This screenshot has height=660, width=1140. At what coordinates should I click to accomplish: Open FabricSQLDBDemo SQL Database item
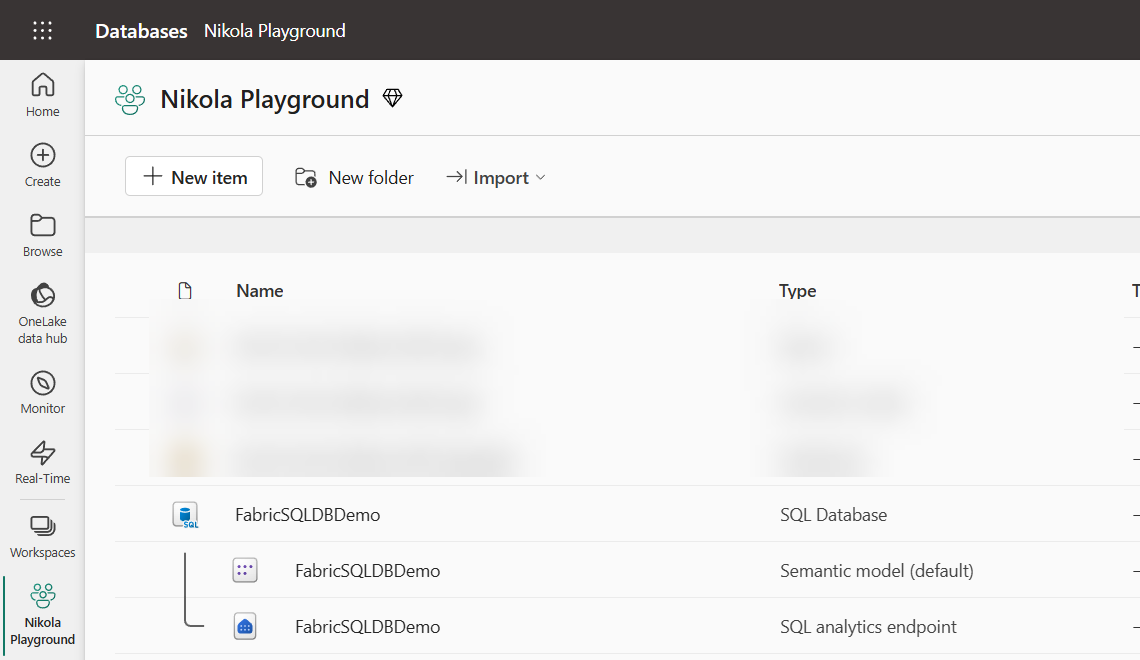pos(308,515)
